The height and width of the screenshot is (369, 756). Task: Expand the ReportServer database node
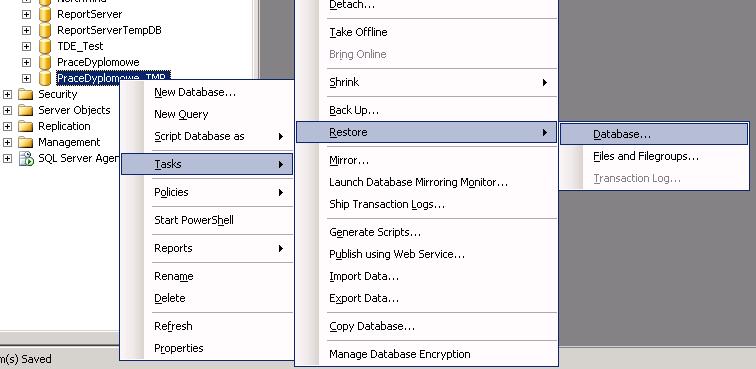[x=26, y=14]
